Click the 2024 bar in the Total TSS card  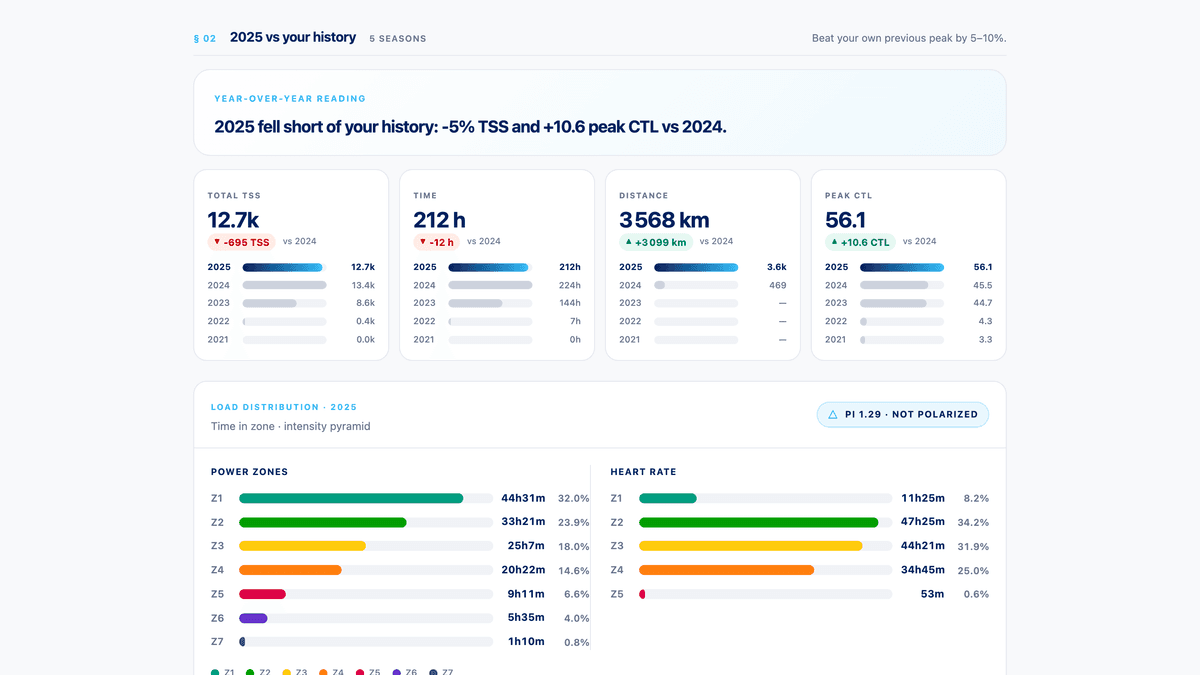[284, 285]
